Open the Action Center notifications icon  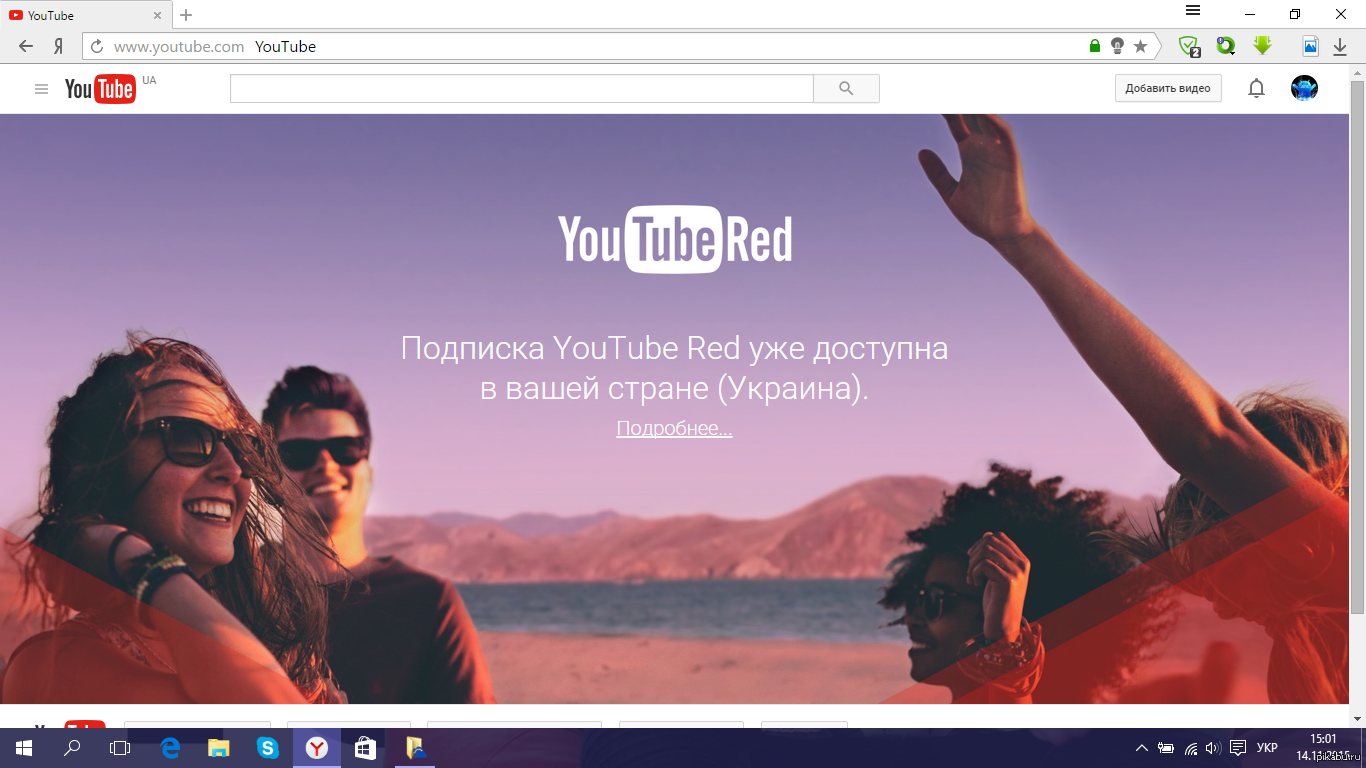[x=1238, y=748]
